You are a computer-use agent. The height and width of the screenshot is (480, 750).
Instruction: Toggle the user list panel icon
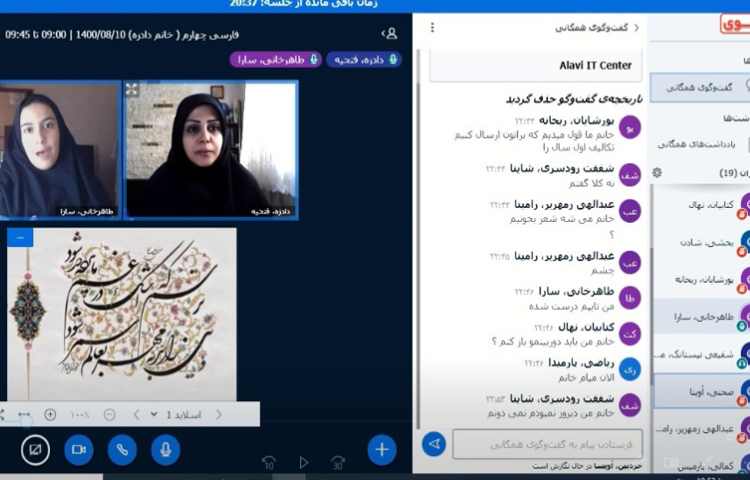390,33
